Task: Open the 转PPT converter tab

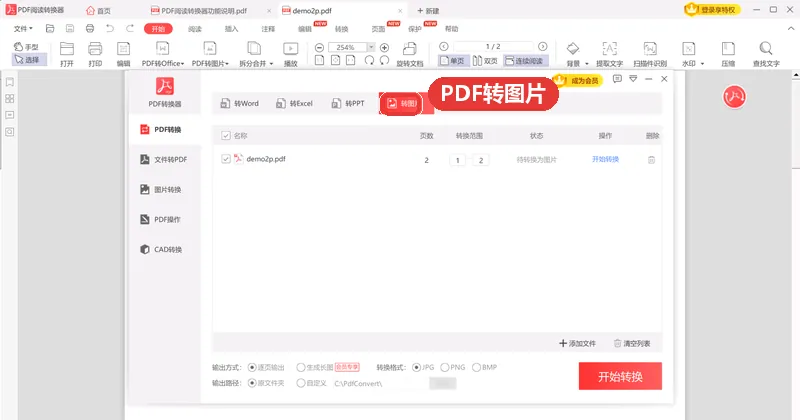Action: point(348,104)
